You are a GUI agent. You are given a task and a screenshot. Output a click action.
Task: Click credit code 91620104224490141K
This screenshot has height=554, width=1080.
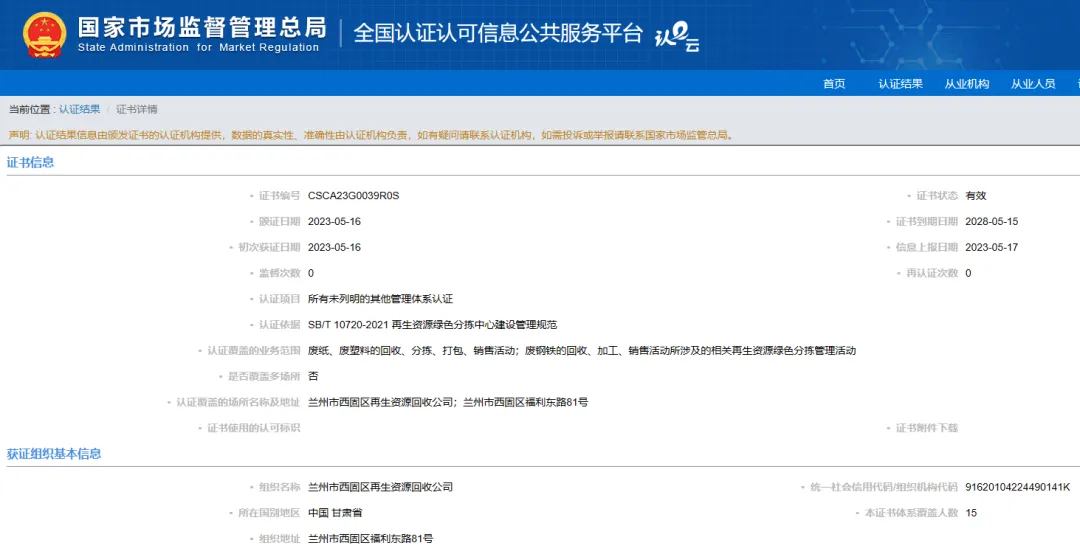click(x=1017, y=486)
